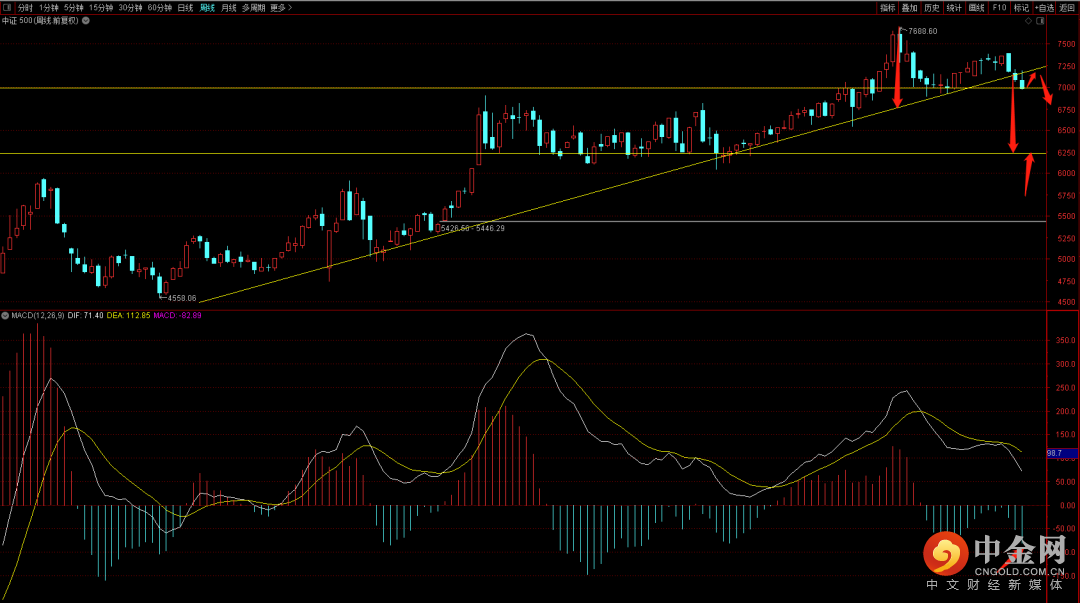Click the panel toggle icon before 分时
Viewport: 1080px width, 603px height.
pos(7,7)
